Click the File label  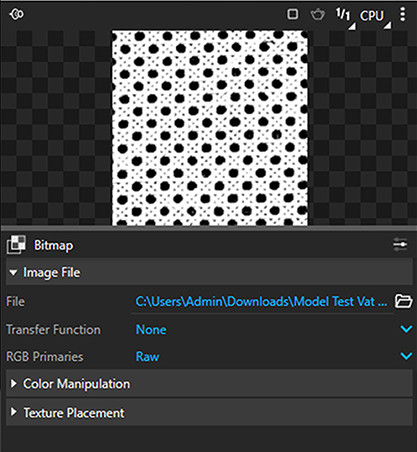(15, 302)
